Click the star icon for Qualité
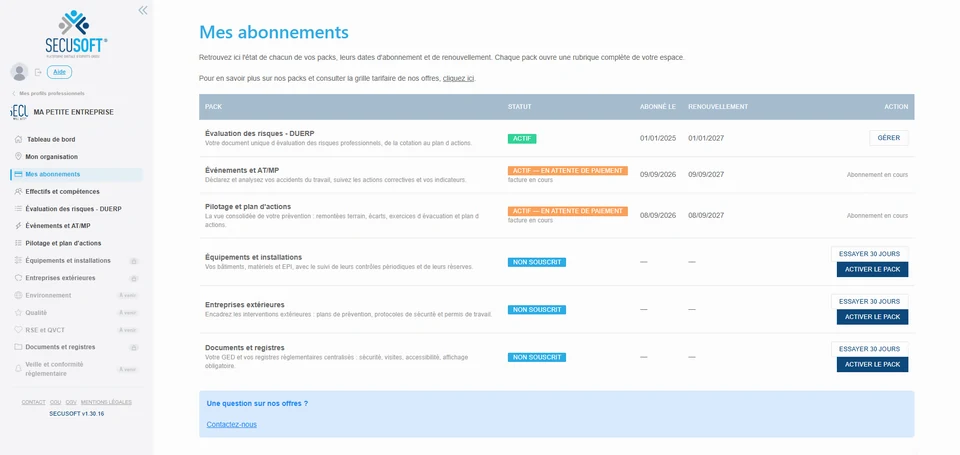 tap(18, 312)
